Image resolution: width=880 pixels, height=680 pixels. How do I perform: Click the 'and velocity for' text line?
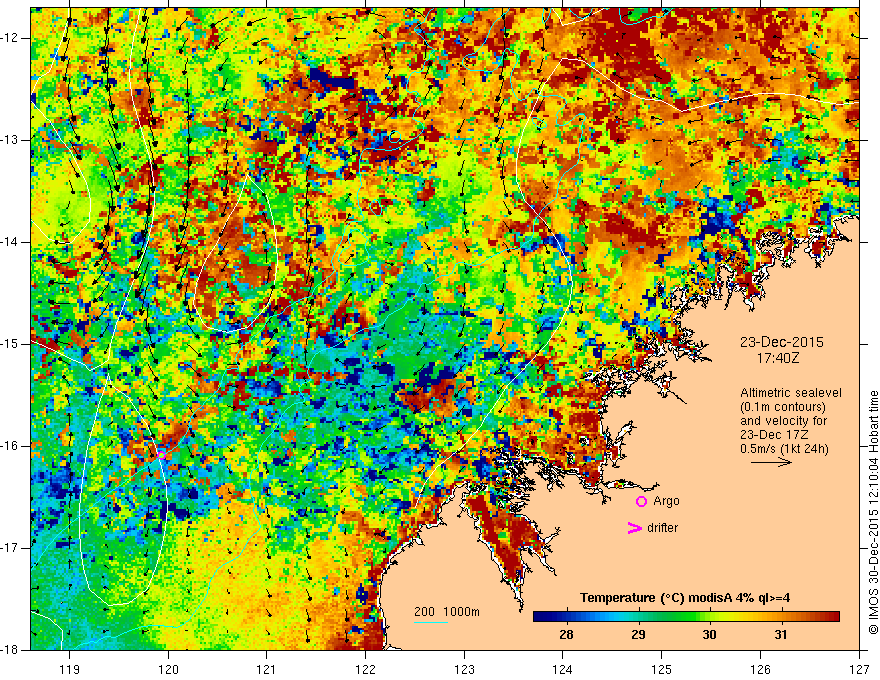click(x=783, y=421)
